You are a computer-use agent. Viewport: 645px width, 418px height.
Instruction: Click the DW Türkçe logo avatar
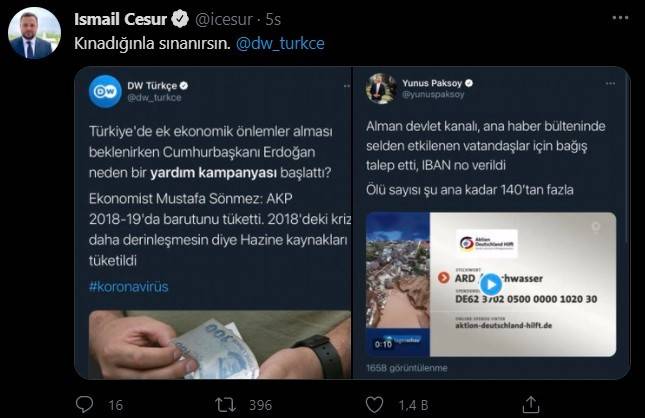(105, 91)
